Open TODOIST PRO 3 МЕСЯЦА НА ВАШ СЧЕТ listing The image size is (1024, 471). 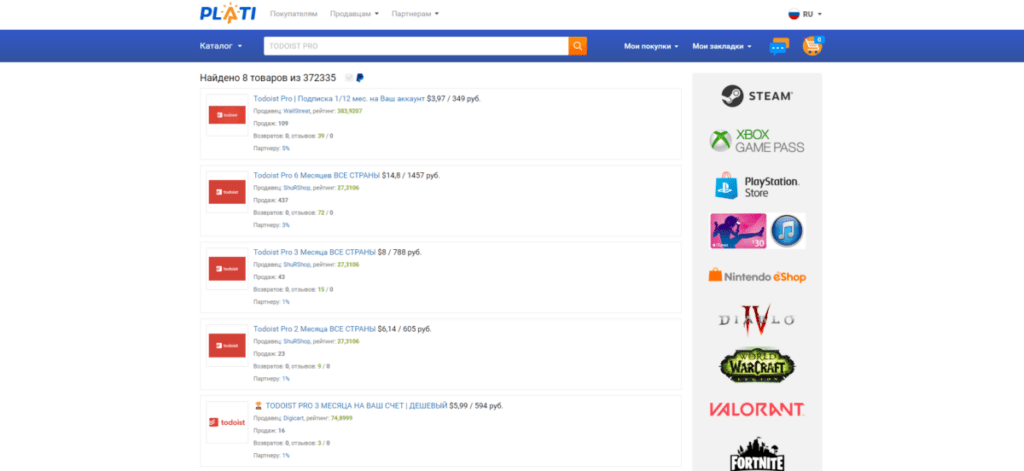pos(356,406)
